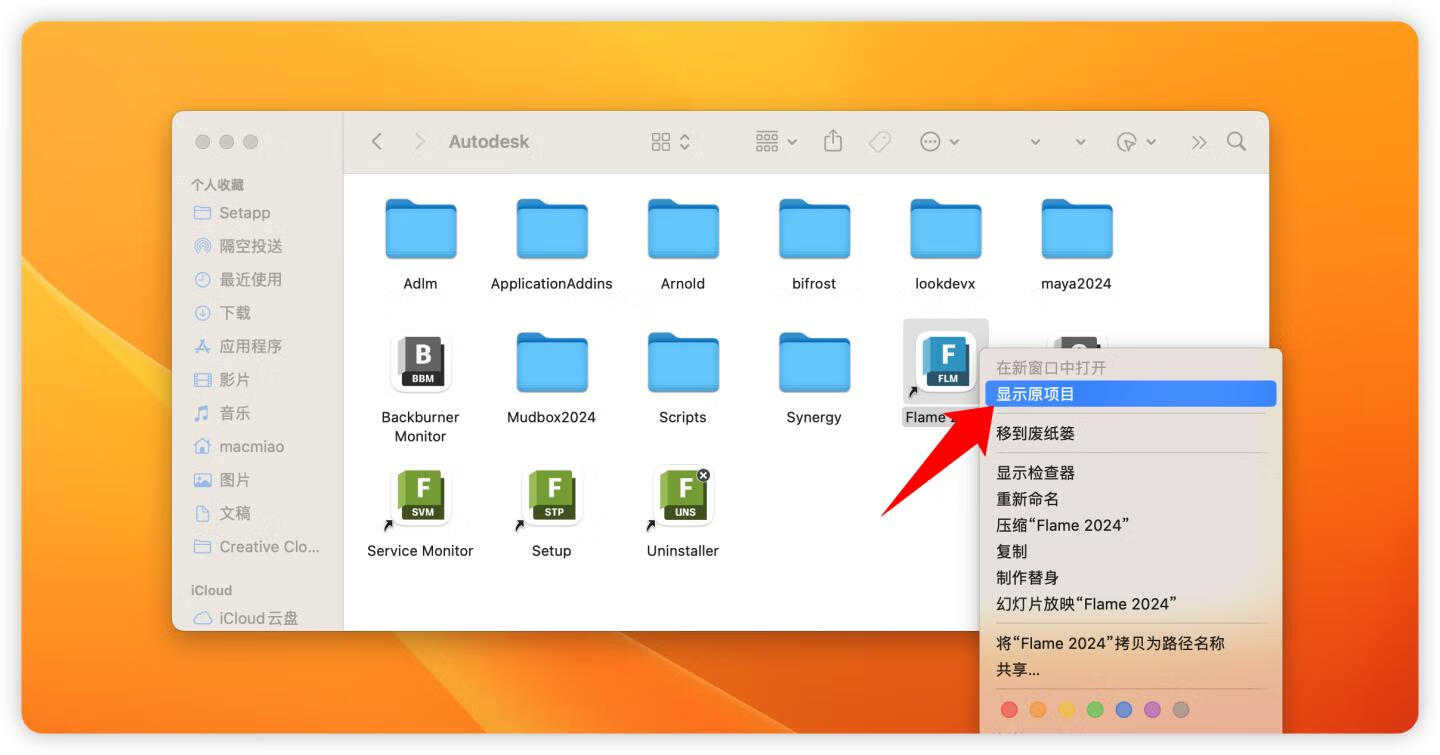1440x755 pixels.
Task: Apply the yellow tag color
Action: pyautogui.click(x=1067, y=709)
